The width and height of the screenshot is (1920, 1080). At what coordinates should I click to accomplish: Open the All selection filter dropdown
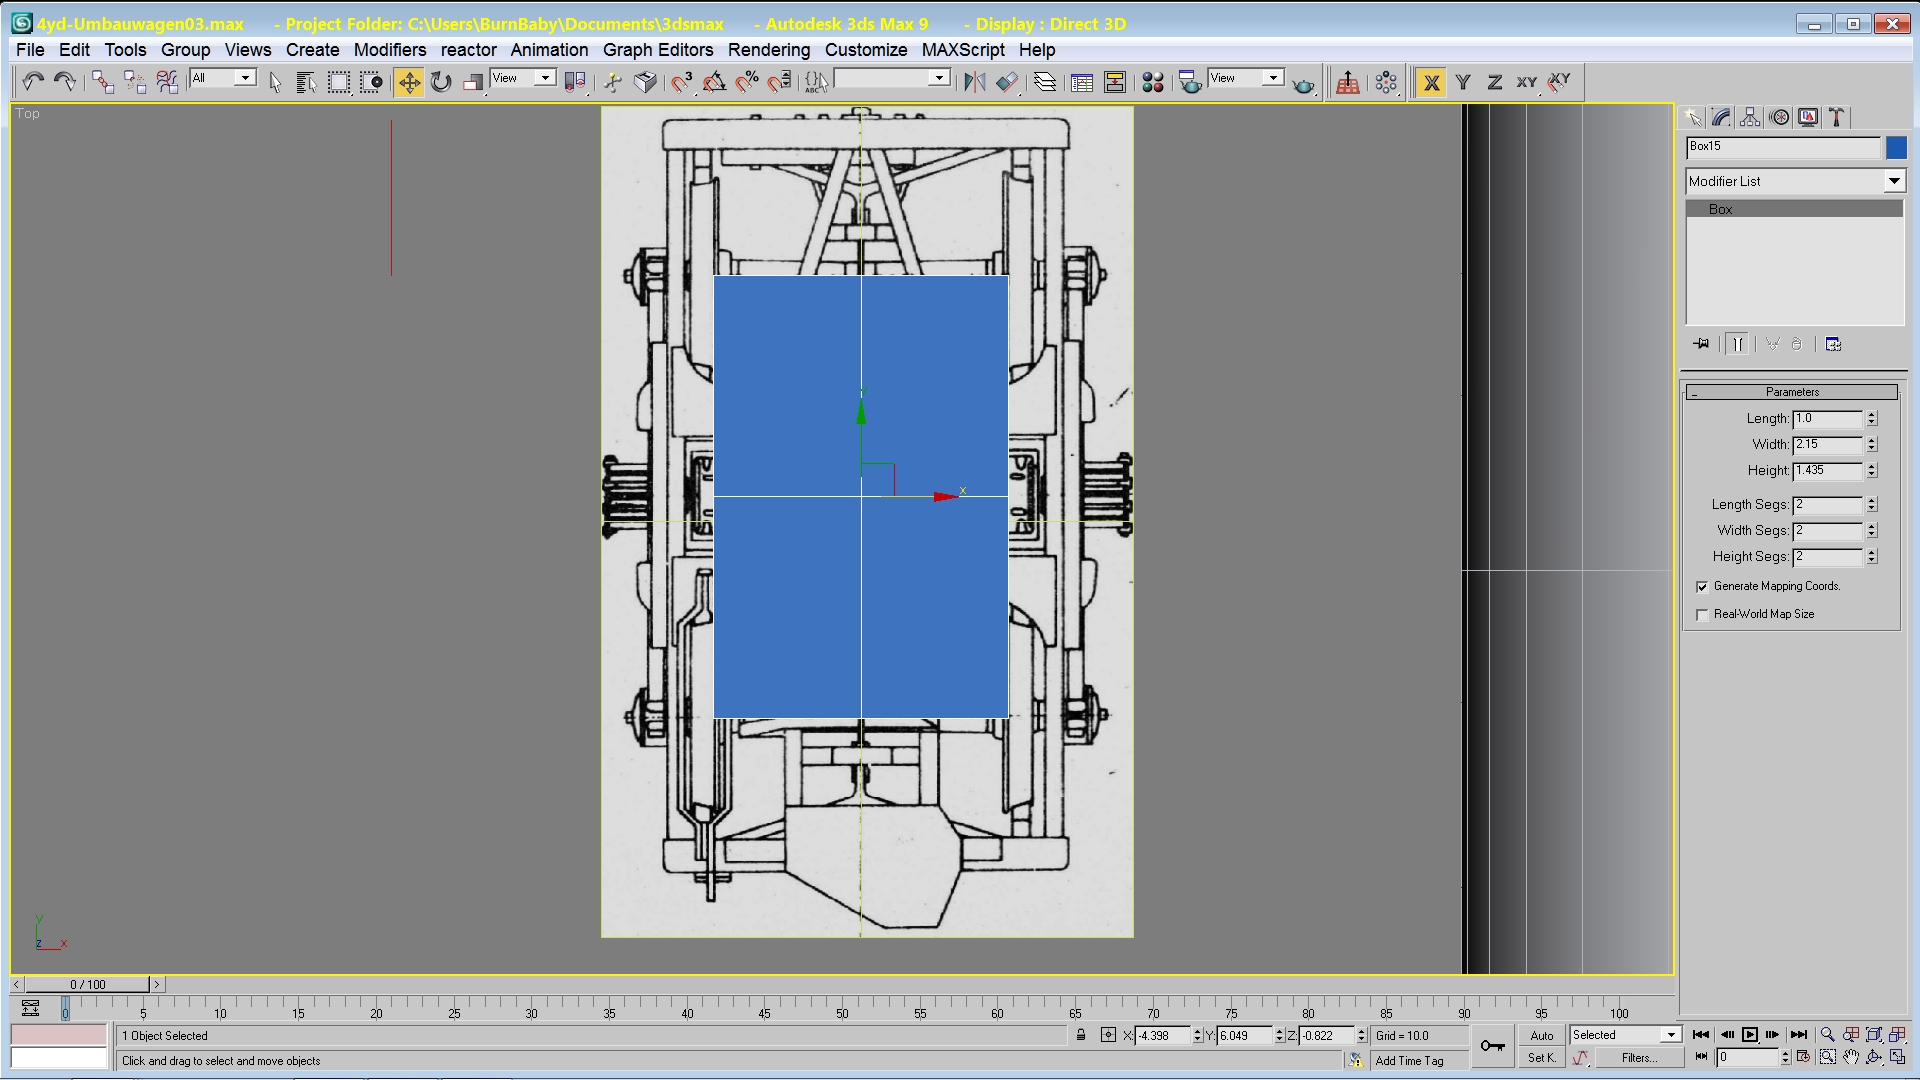[x=244, y=78]
